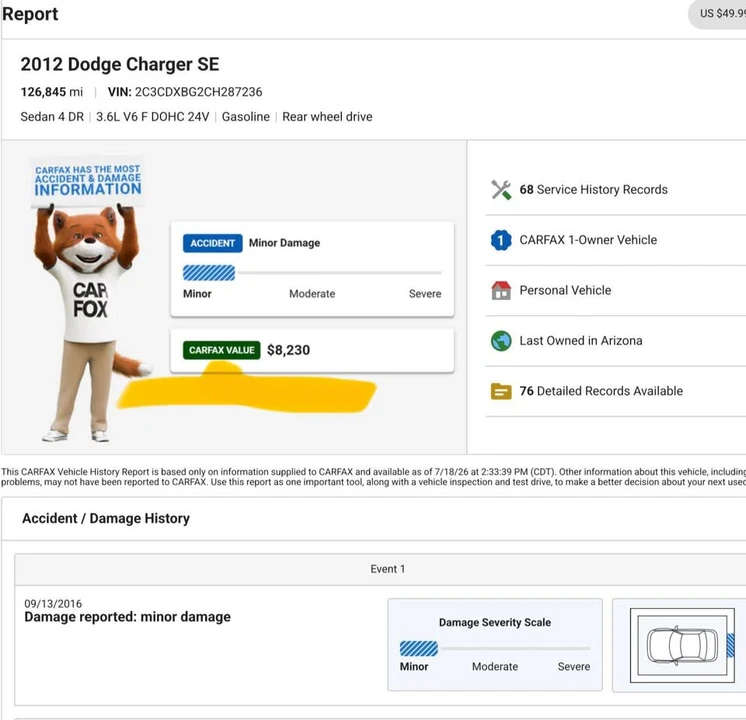Screen dimensions: 746x720
Task: Click the 126,845 mi mileage text
Action: (x=51, y=92)
